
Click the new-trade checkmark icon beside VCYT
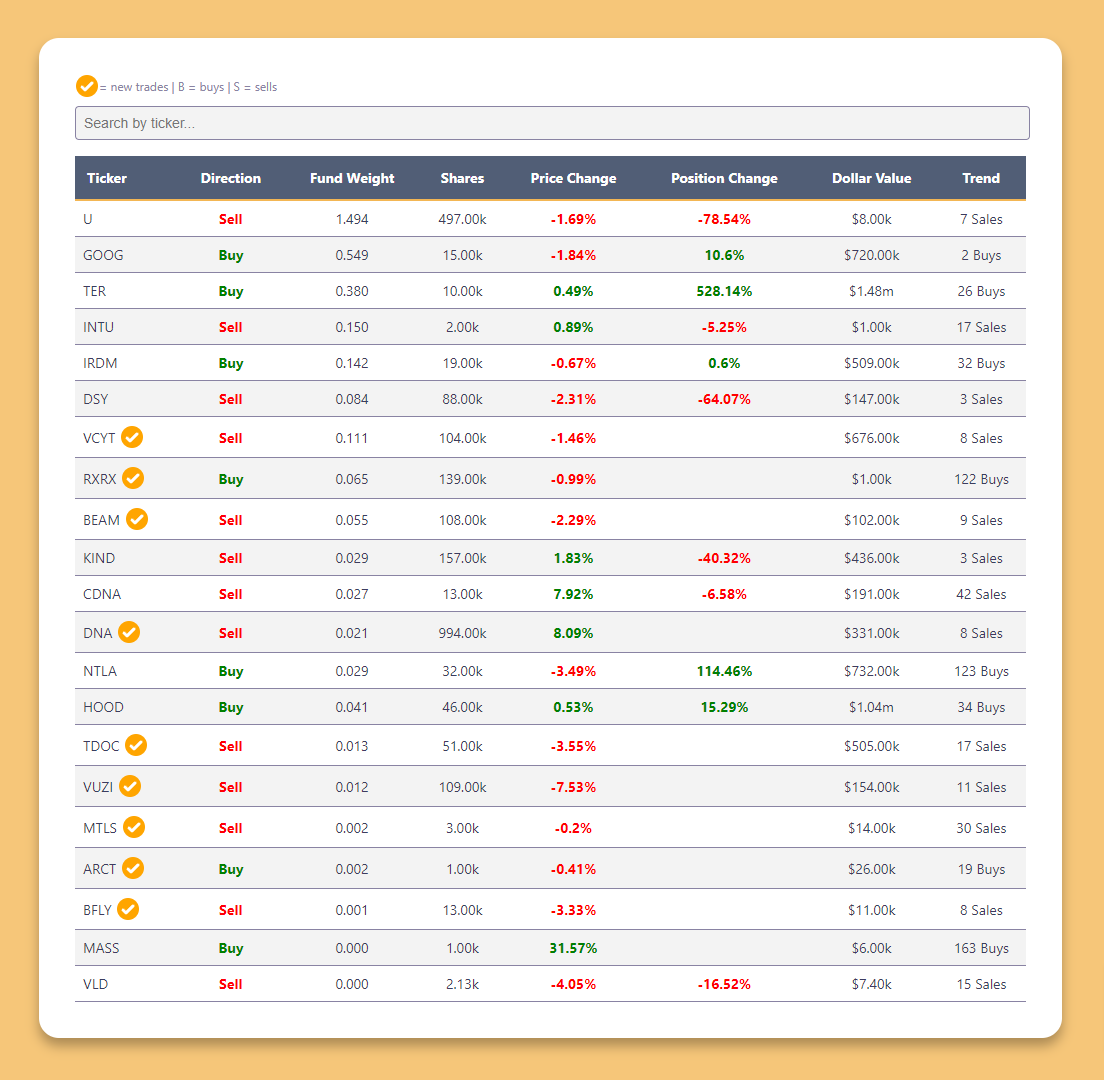(132, 437)
